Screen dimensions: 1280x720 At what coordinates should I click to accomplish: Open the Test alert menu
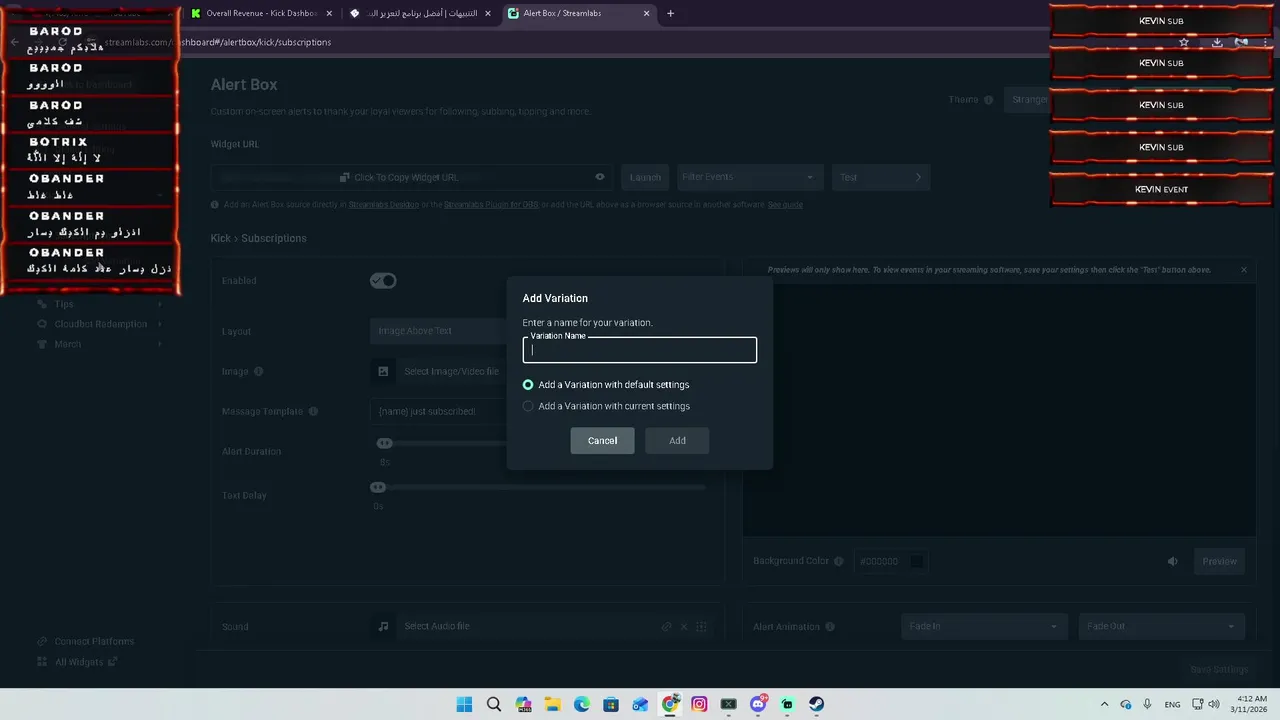pos(880,177)
